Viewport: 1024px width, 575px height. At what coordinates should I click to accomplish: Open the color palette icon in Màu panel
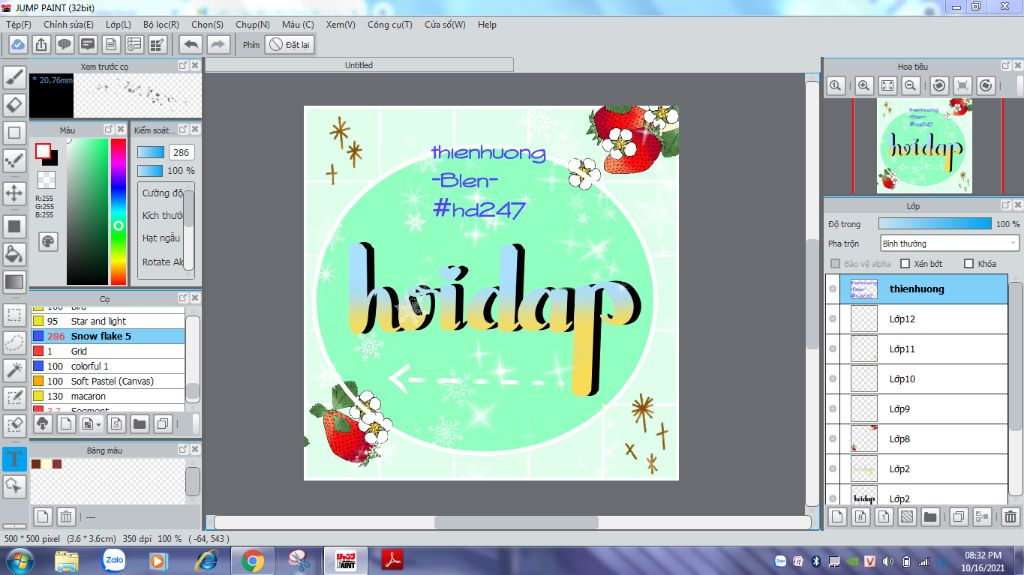48,242
